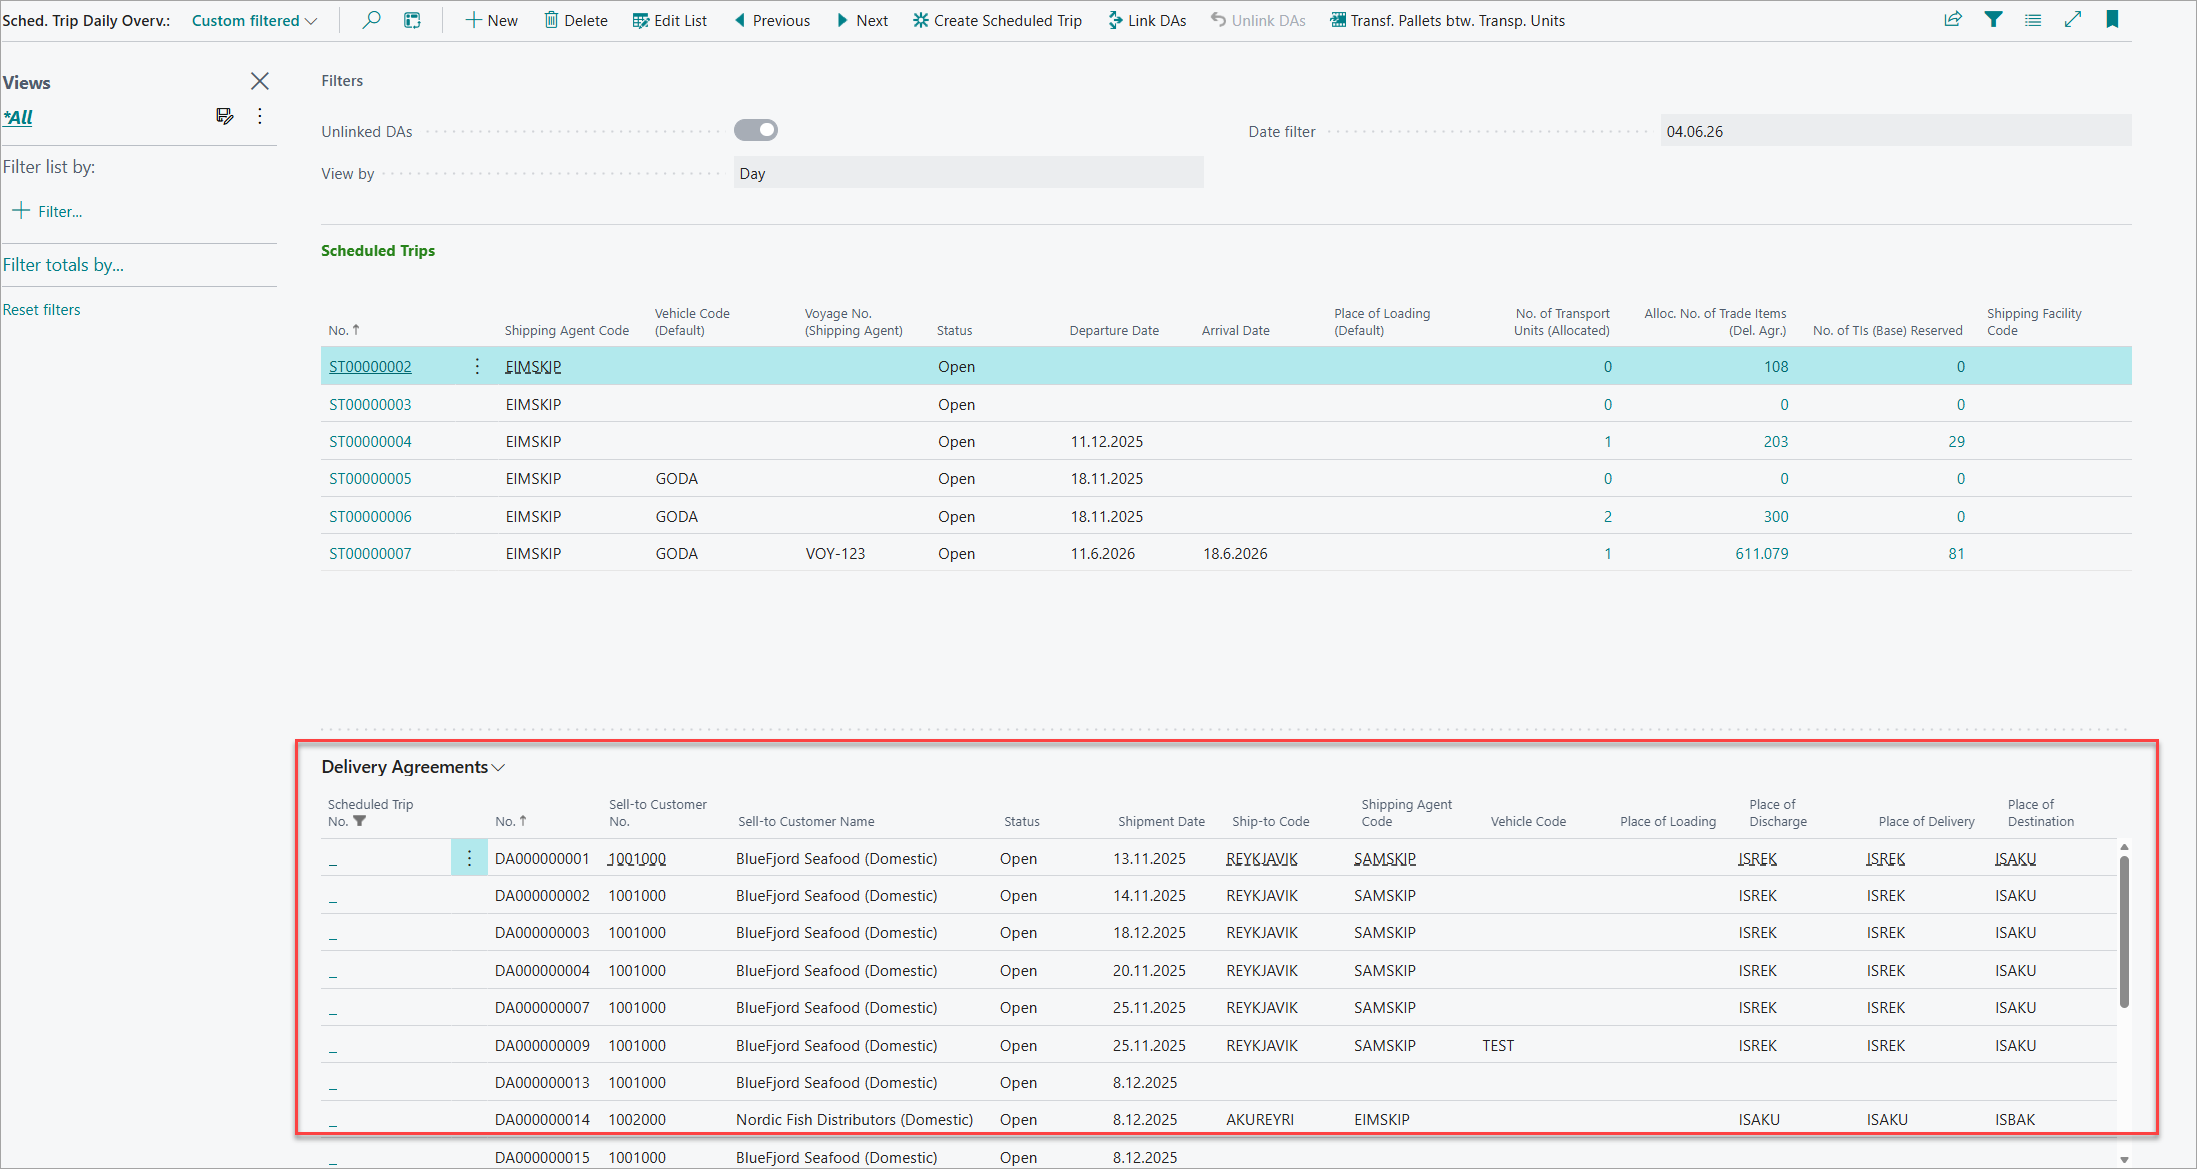Image resolution: width=2197 pixels, height=1169 pixels.
Task: Go to Next record
Action: click(x=862, y=20)
